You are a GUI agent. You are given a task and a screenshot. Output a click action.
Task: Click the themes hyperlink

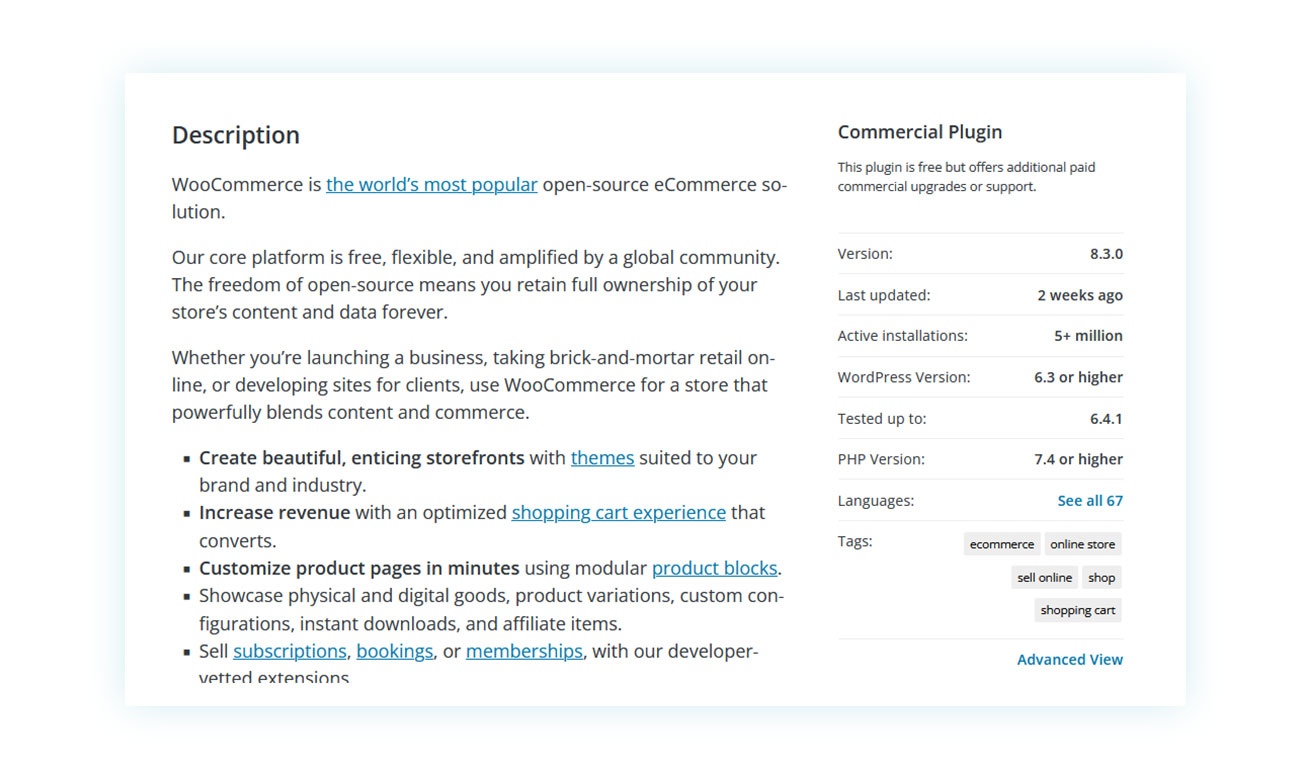pyautogui.click(x=602, y=458)
